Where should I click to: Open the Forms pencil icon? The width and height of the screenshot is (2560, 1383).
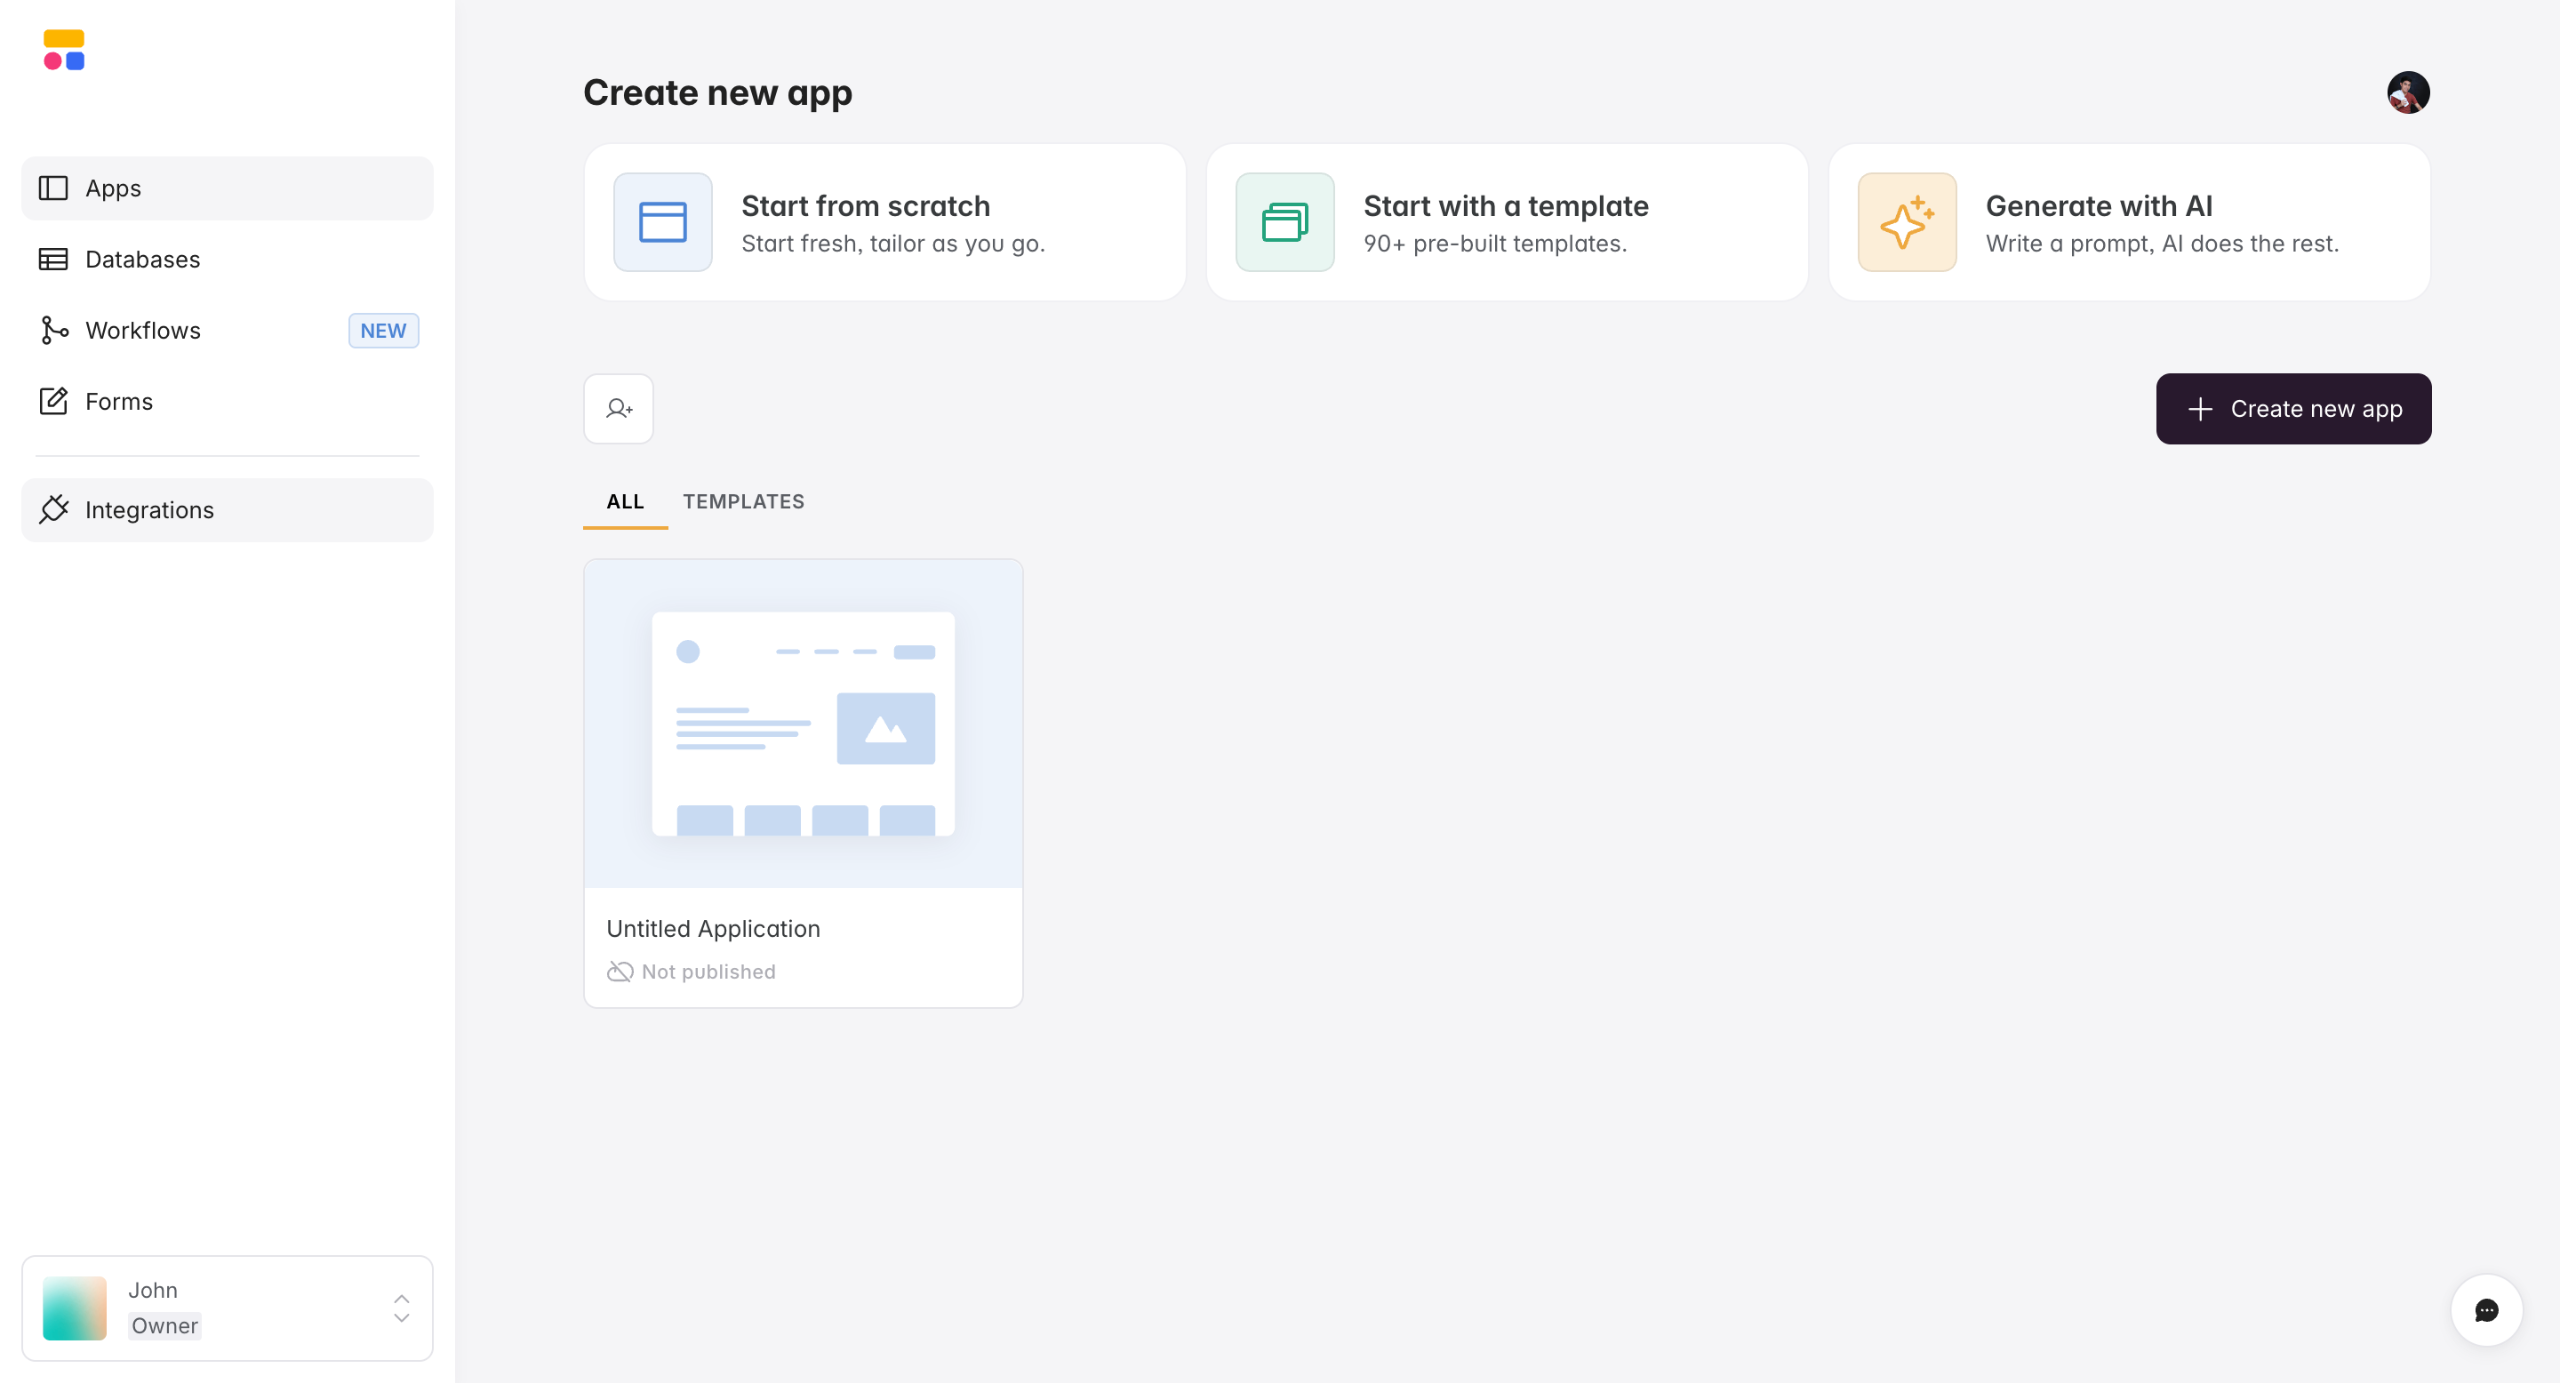(53, 401)
